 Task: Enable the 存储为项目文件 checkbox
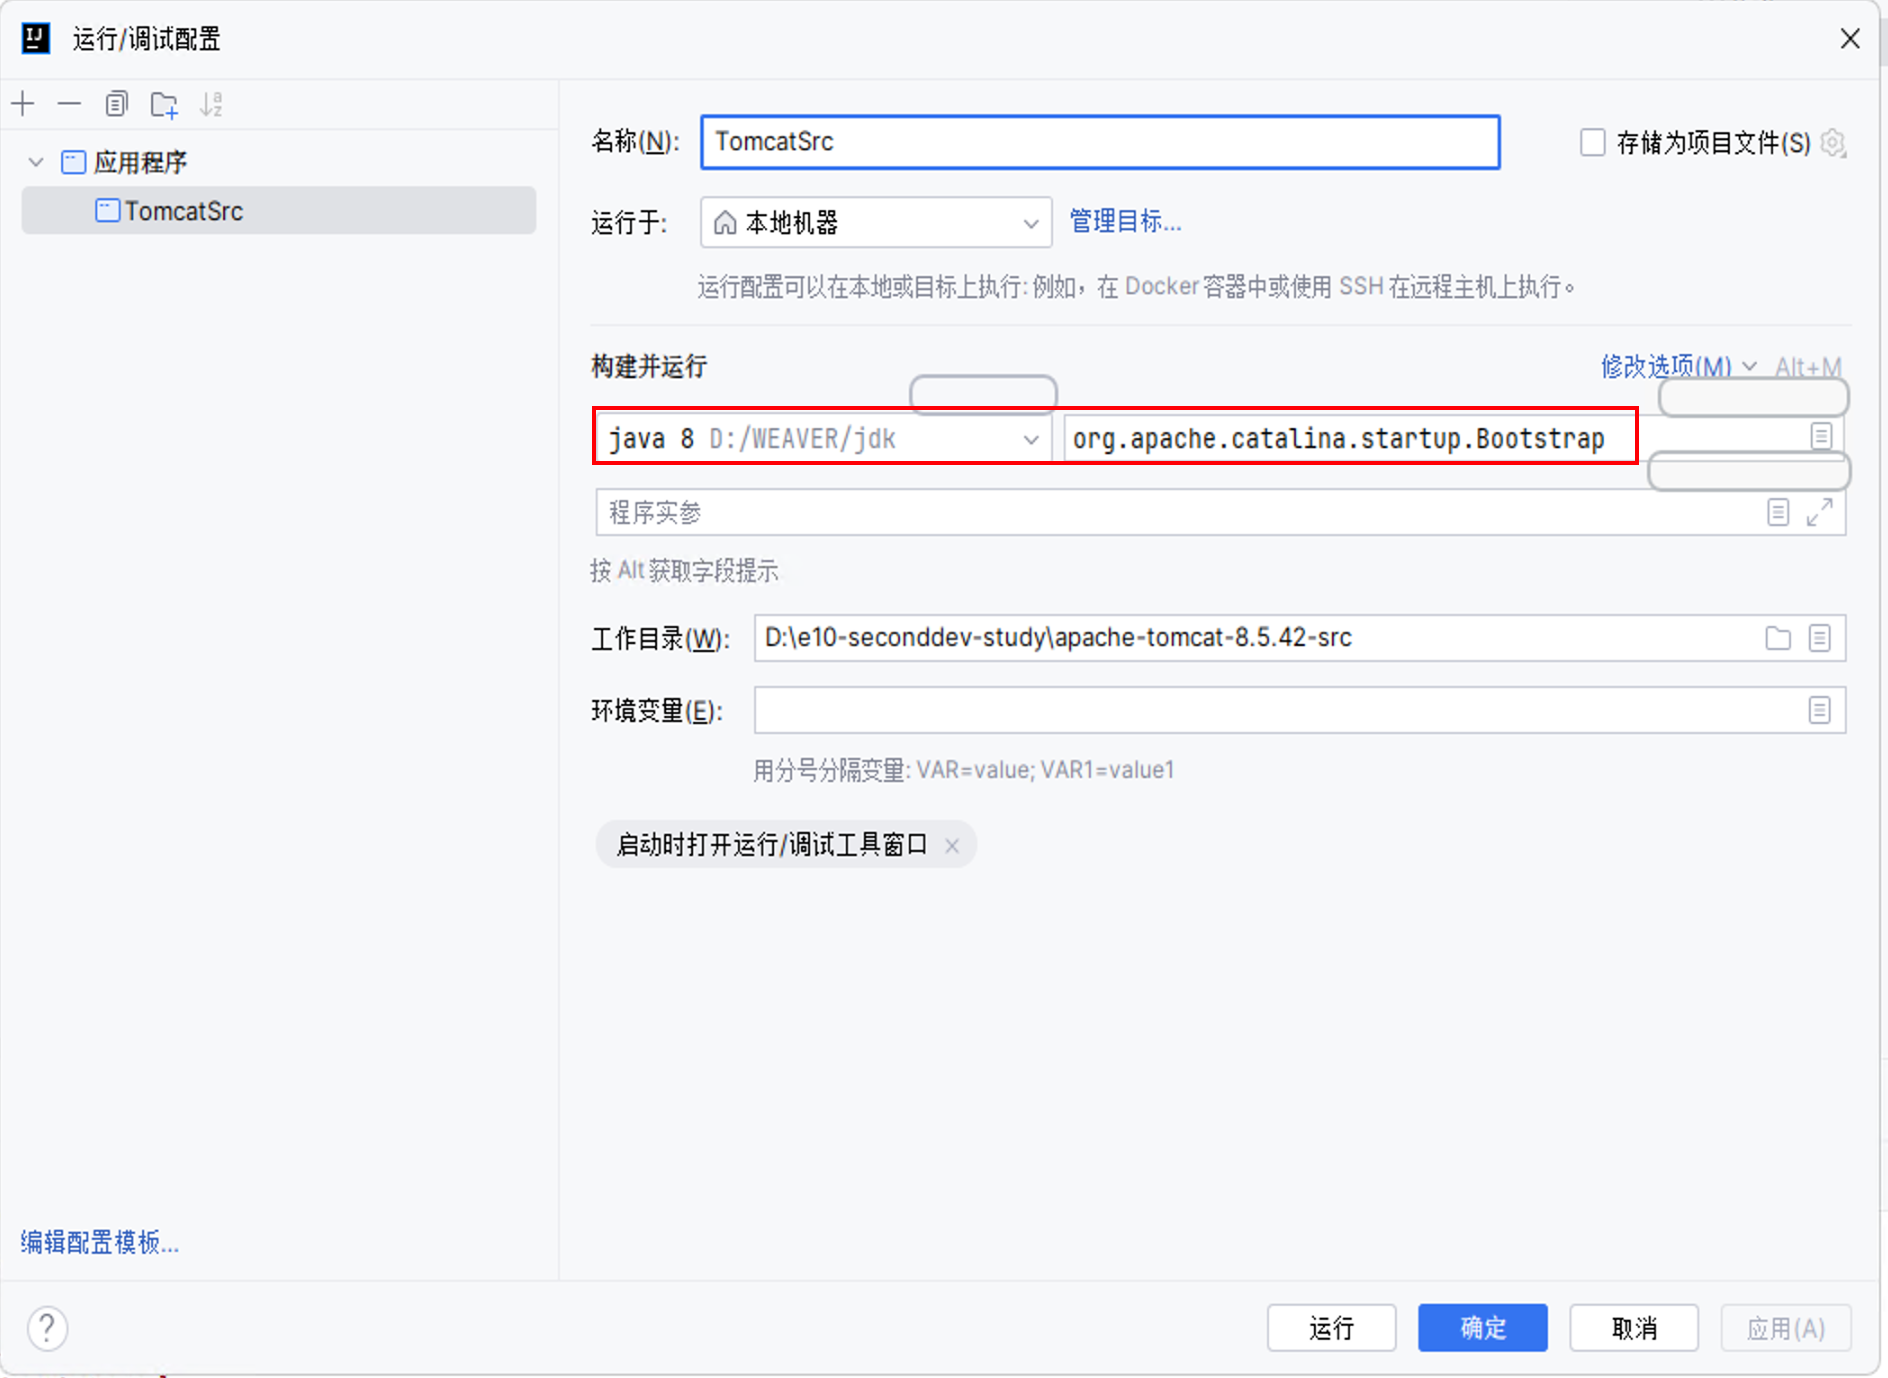point(1592,142)
